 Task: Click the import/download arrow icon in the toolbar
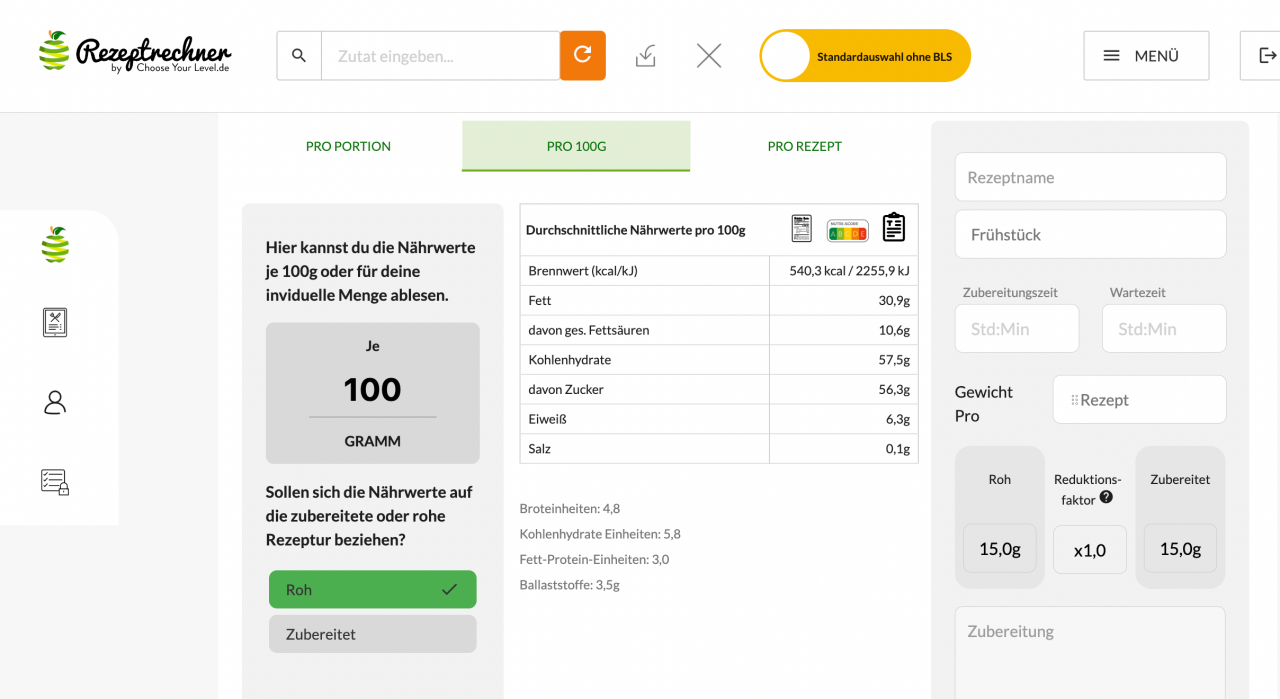[x=645, y=55]
